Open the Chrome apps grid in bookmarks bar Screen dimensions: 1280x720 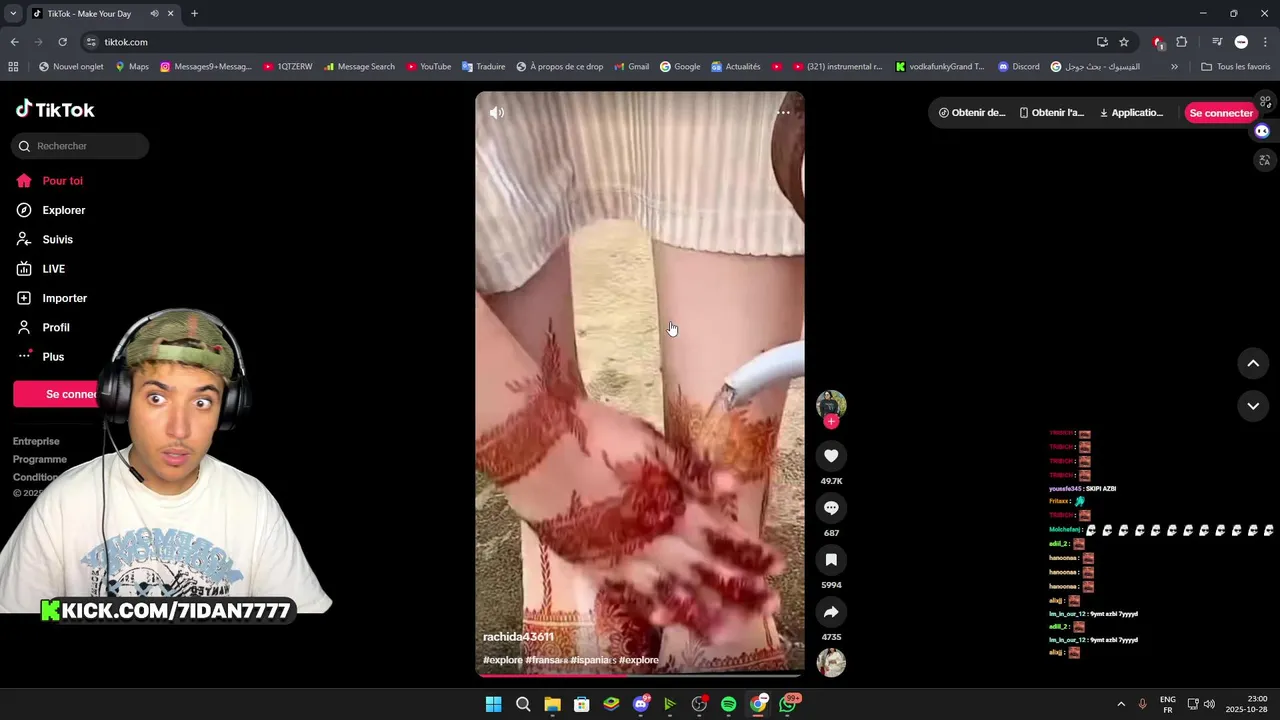click(x=13, y=67)
